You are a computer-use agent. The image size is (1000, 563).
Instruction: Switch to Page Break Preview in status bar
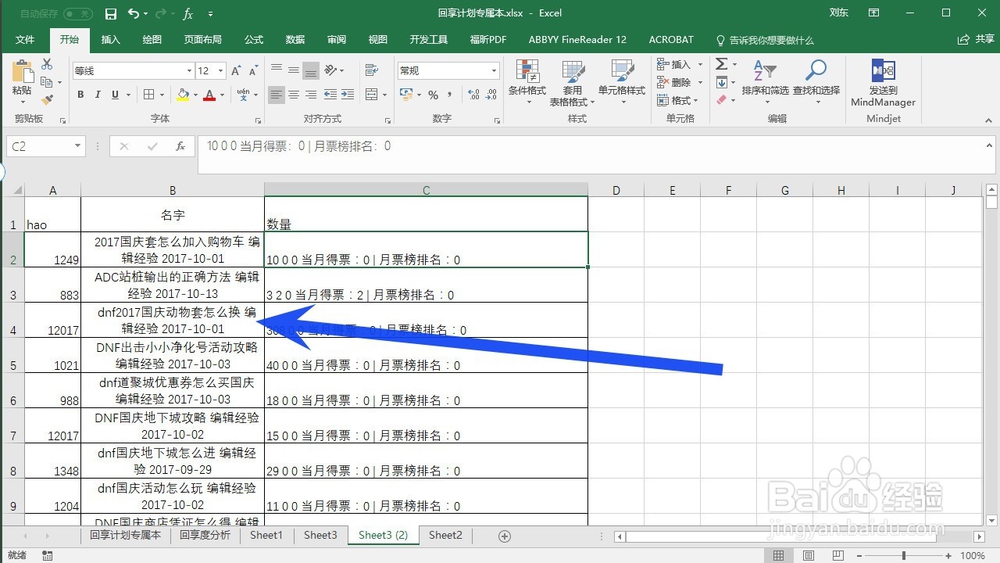tap(838, 555)
